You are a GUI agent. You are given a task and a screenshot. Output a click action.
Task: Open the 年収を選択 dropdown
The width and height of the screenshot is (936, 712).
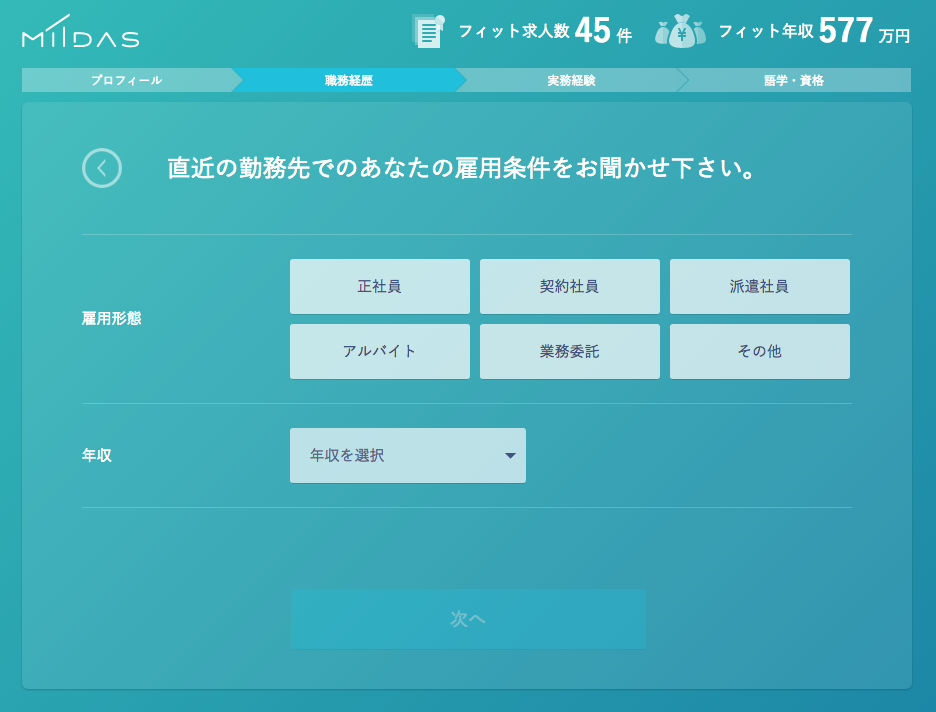pyautogui.click(x=407, y=456)
